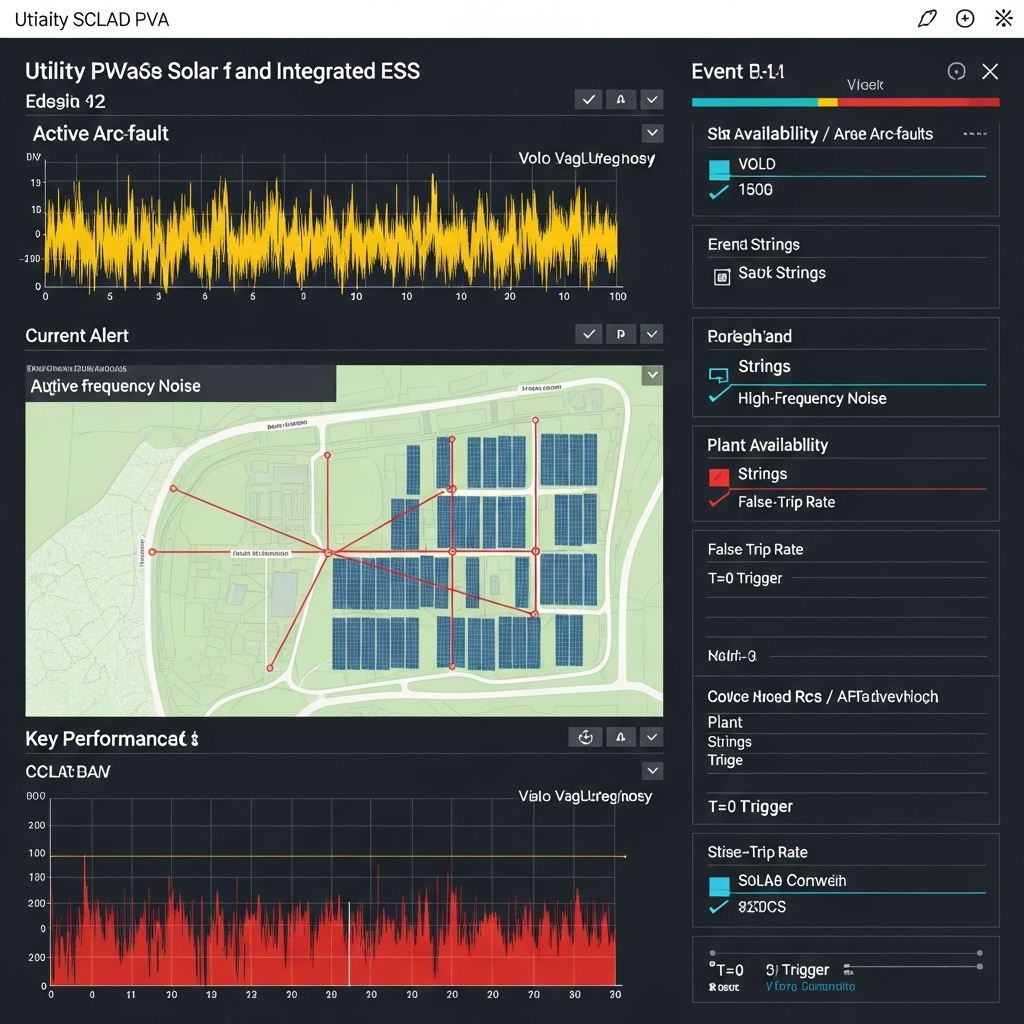Open the Active Frequency Noise map dropdown

tap(652, 374)
